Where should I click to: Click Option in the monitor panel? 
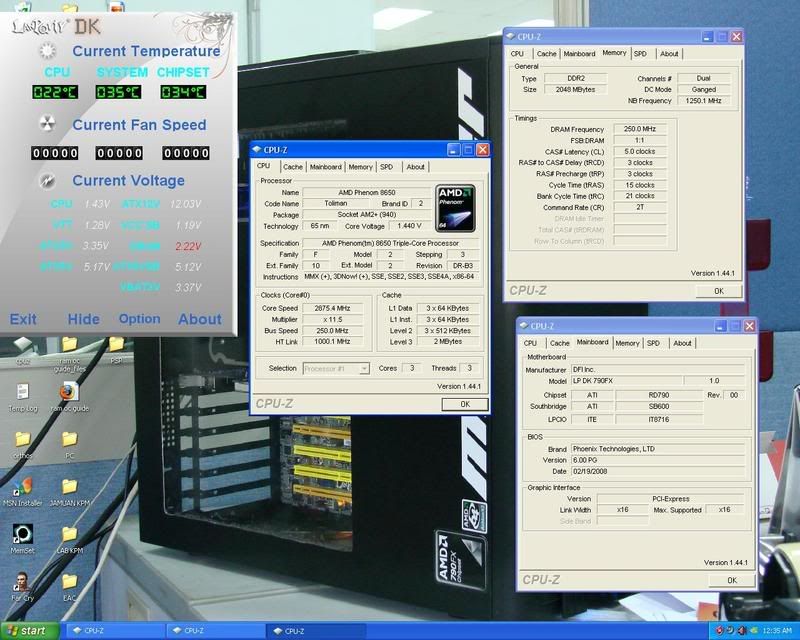tap(138, 318)
